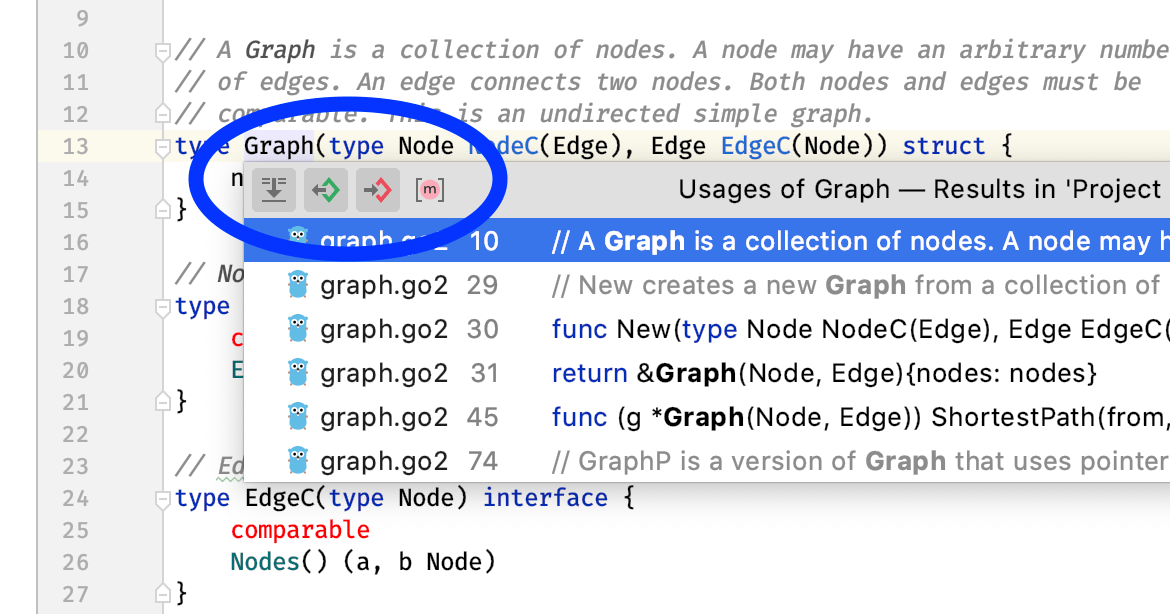Click line number 74 in usages list

483,461
